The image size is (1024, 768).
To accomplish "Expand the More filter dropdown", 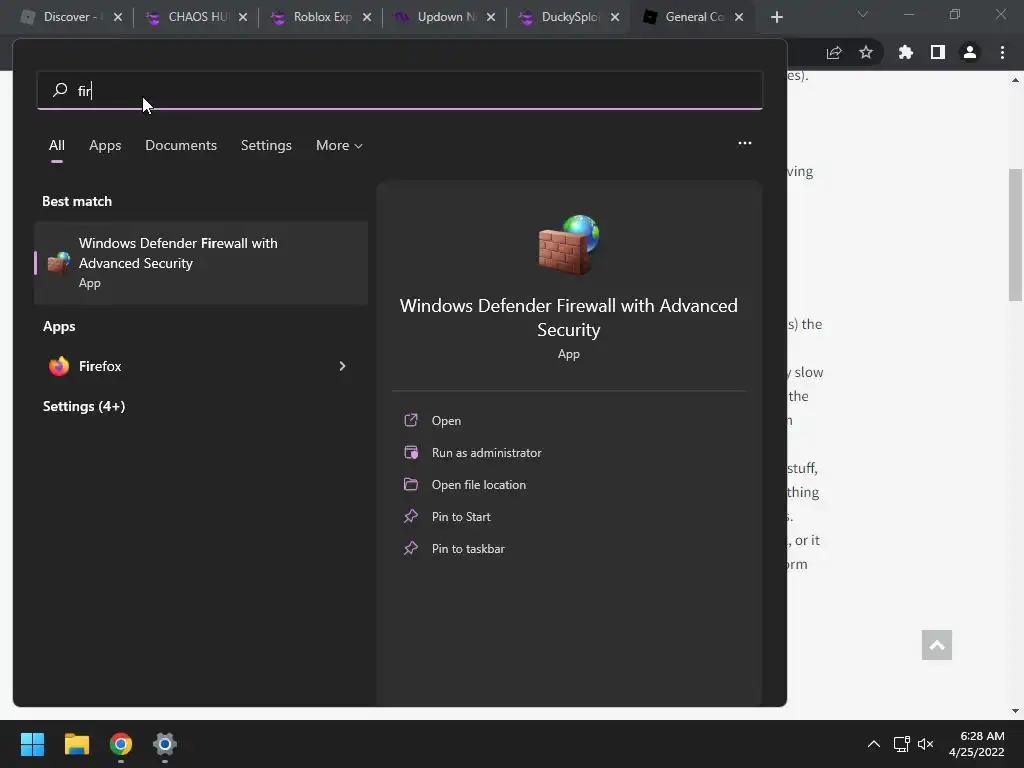I will pos(339,145).
